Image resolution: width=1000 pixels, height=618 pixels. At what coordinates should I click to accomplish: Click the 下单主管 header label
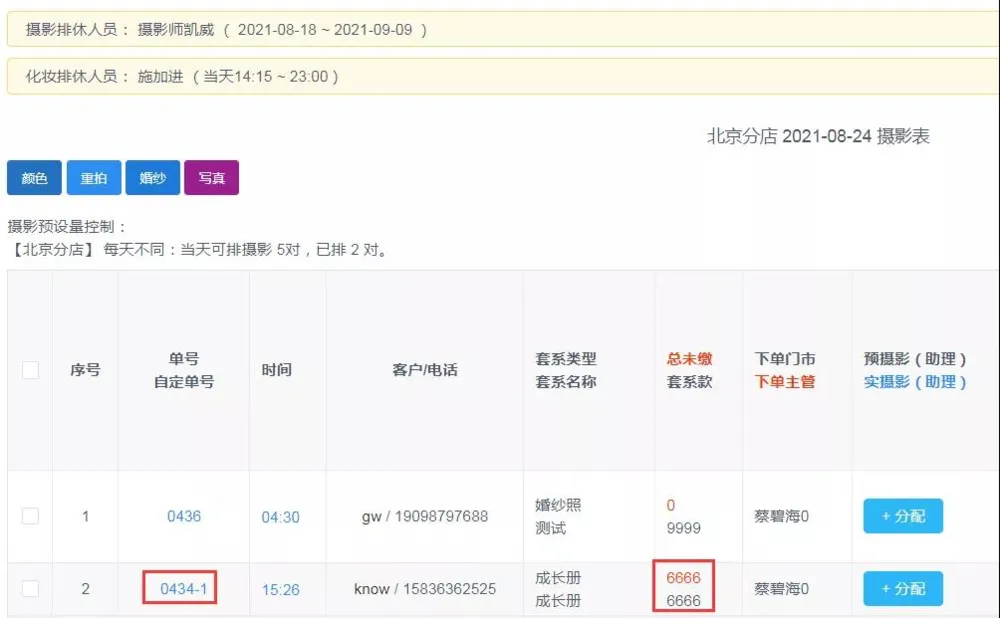[785, 382]
